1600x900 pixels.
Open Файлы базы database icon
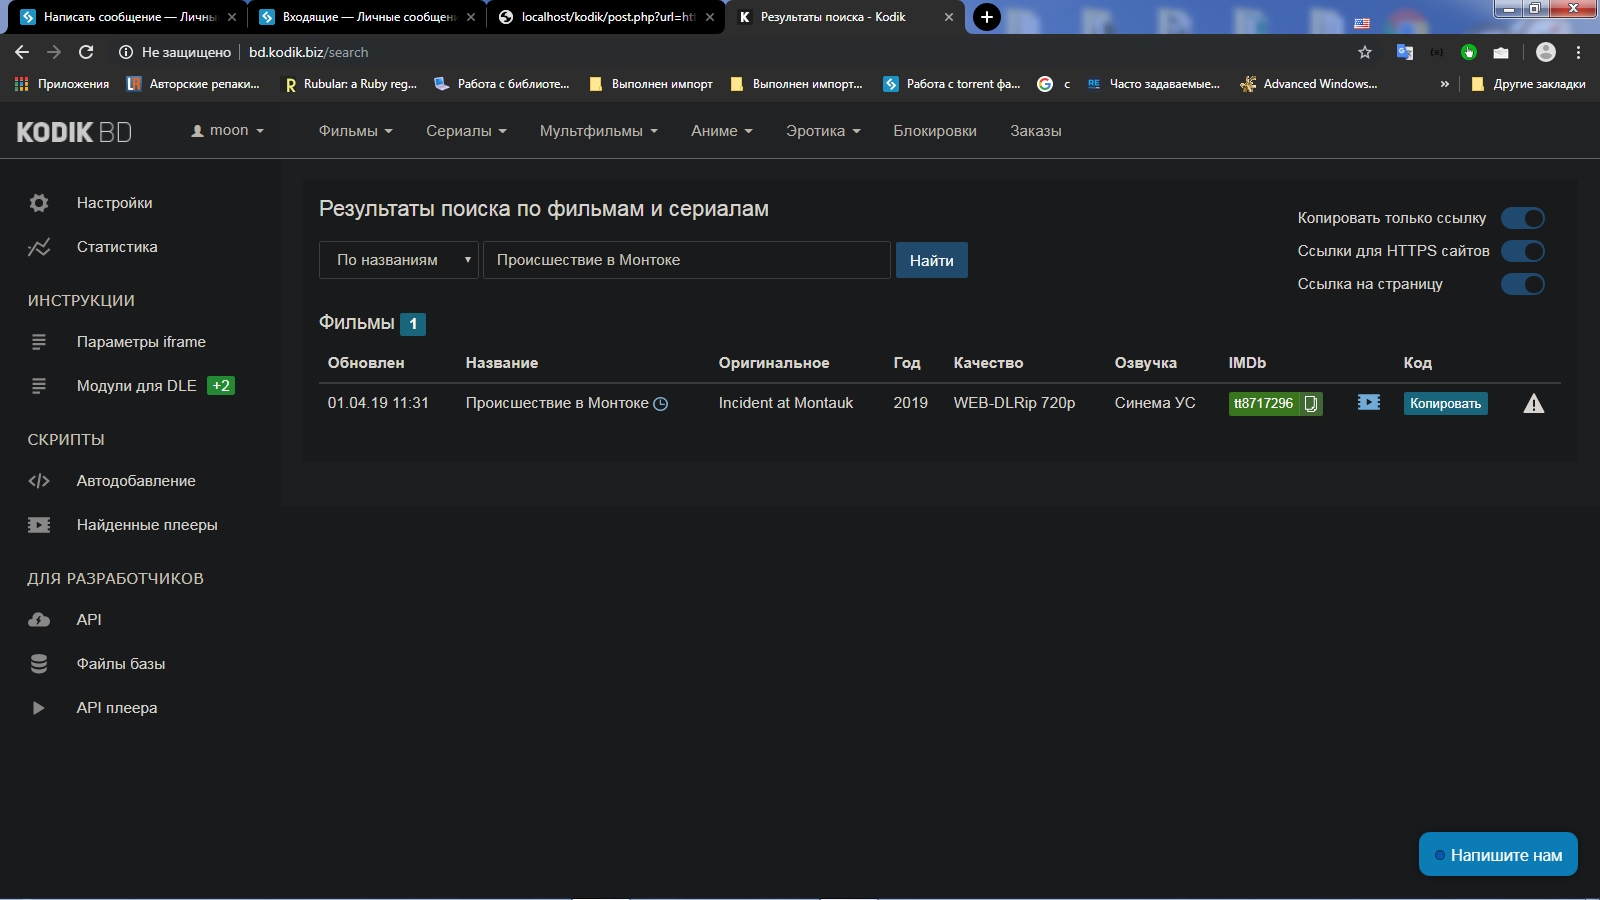pyautogui.click(x=39, y=664)
